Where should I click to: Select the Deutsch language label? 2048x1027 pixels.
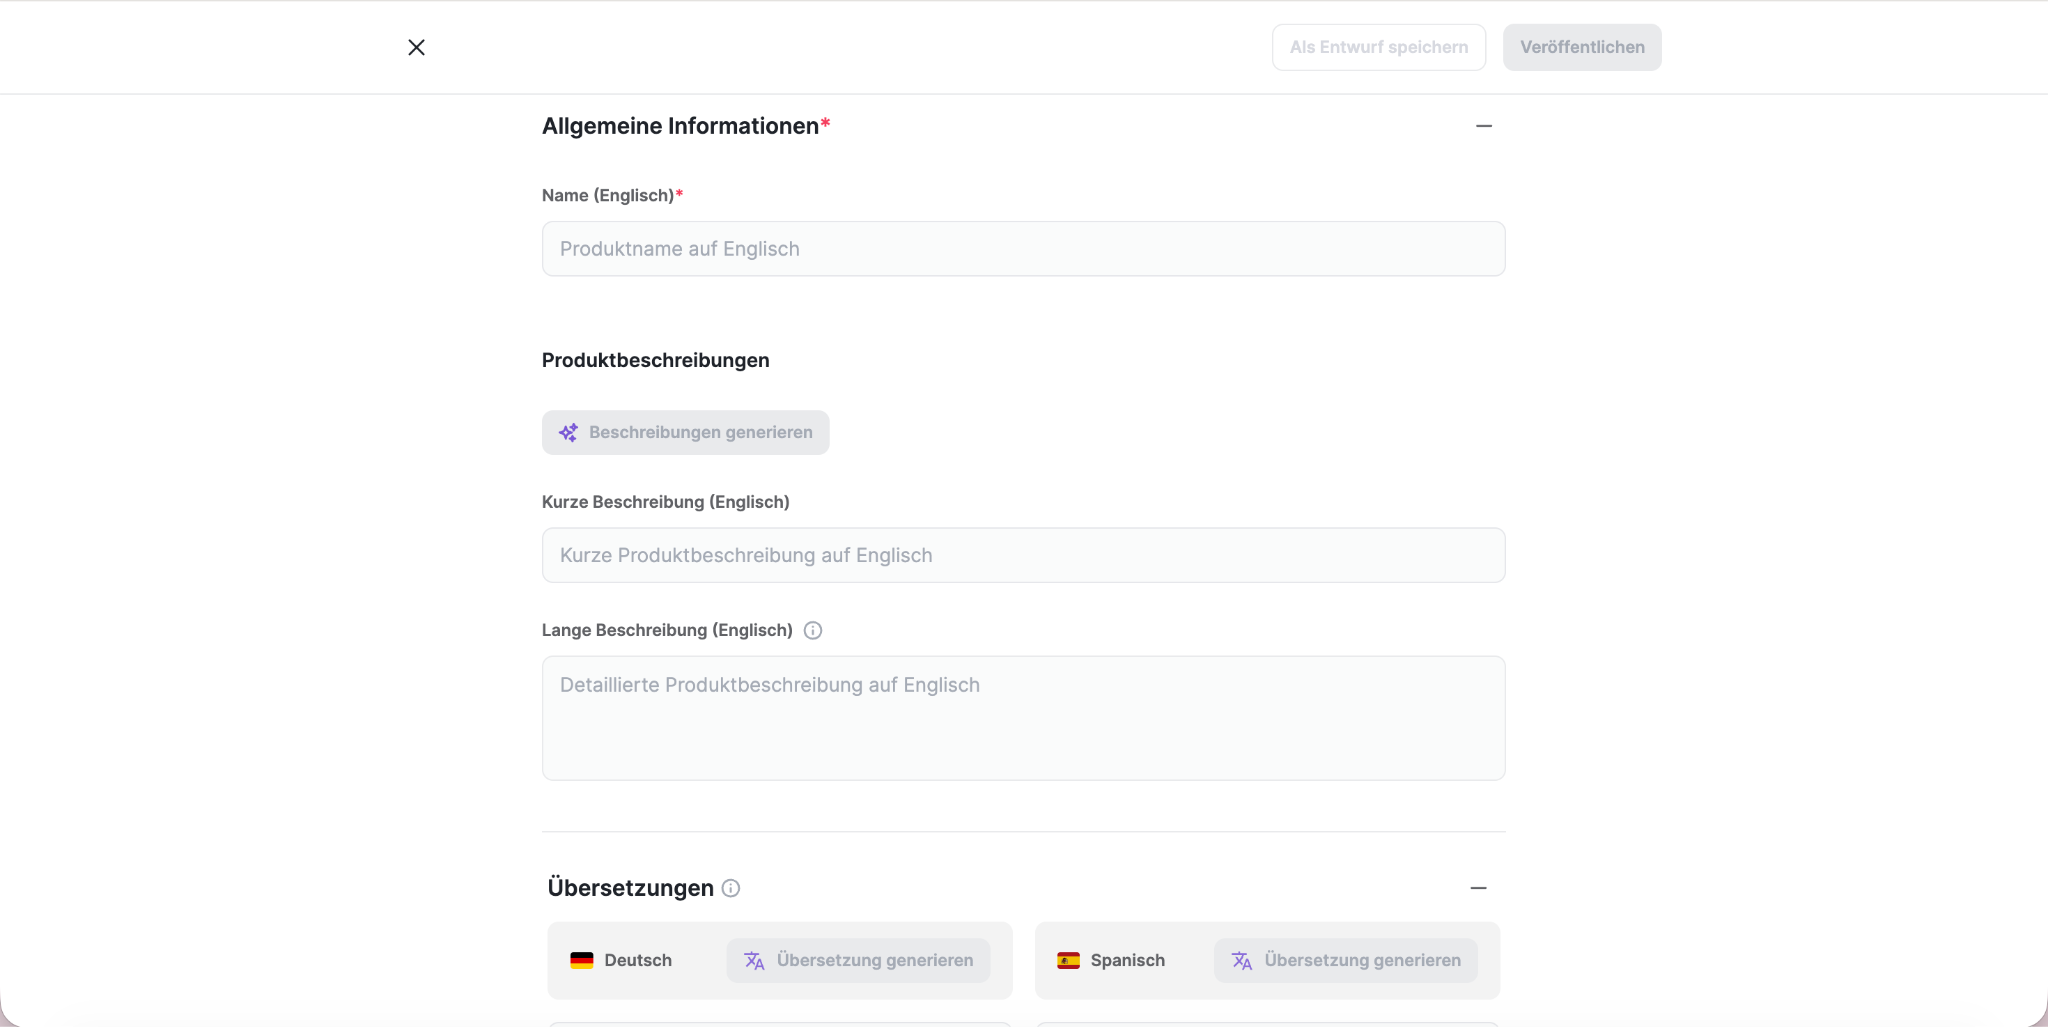click(x=638, y=960)
